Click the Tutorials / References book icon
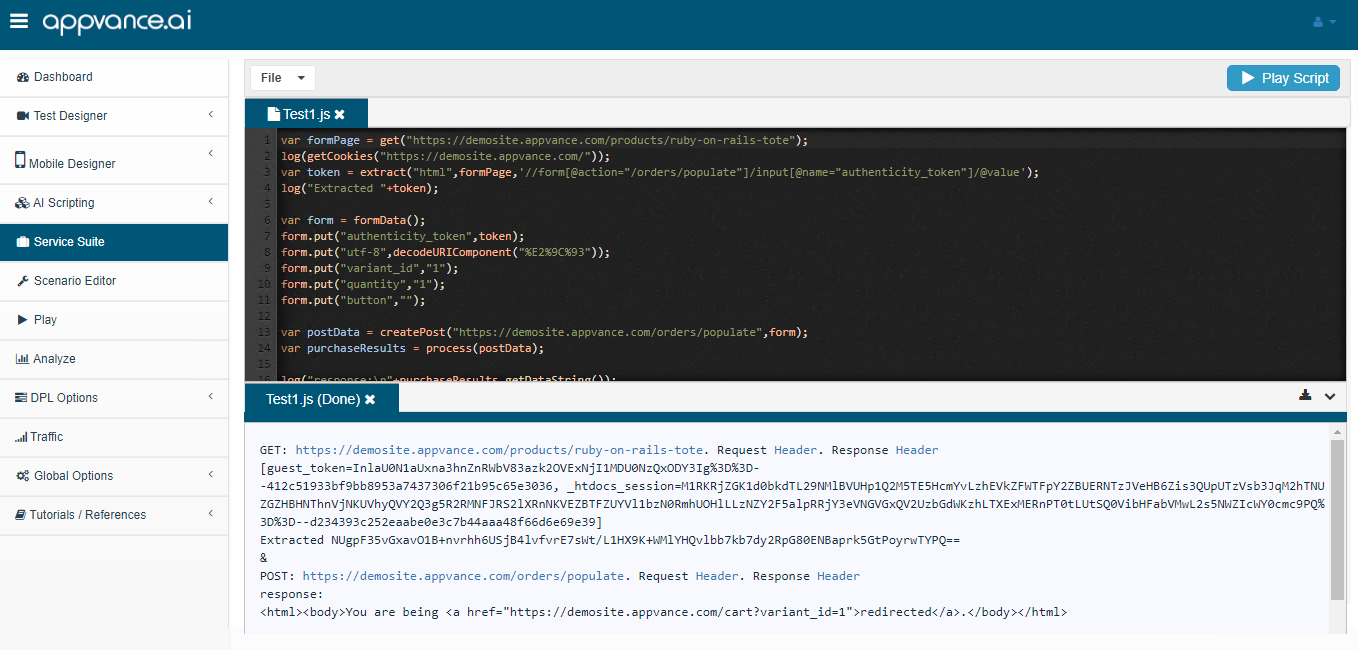1358x650 pixels. click(x=21, y=515)
